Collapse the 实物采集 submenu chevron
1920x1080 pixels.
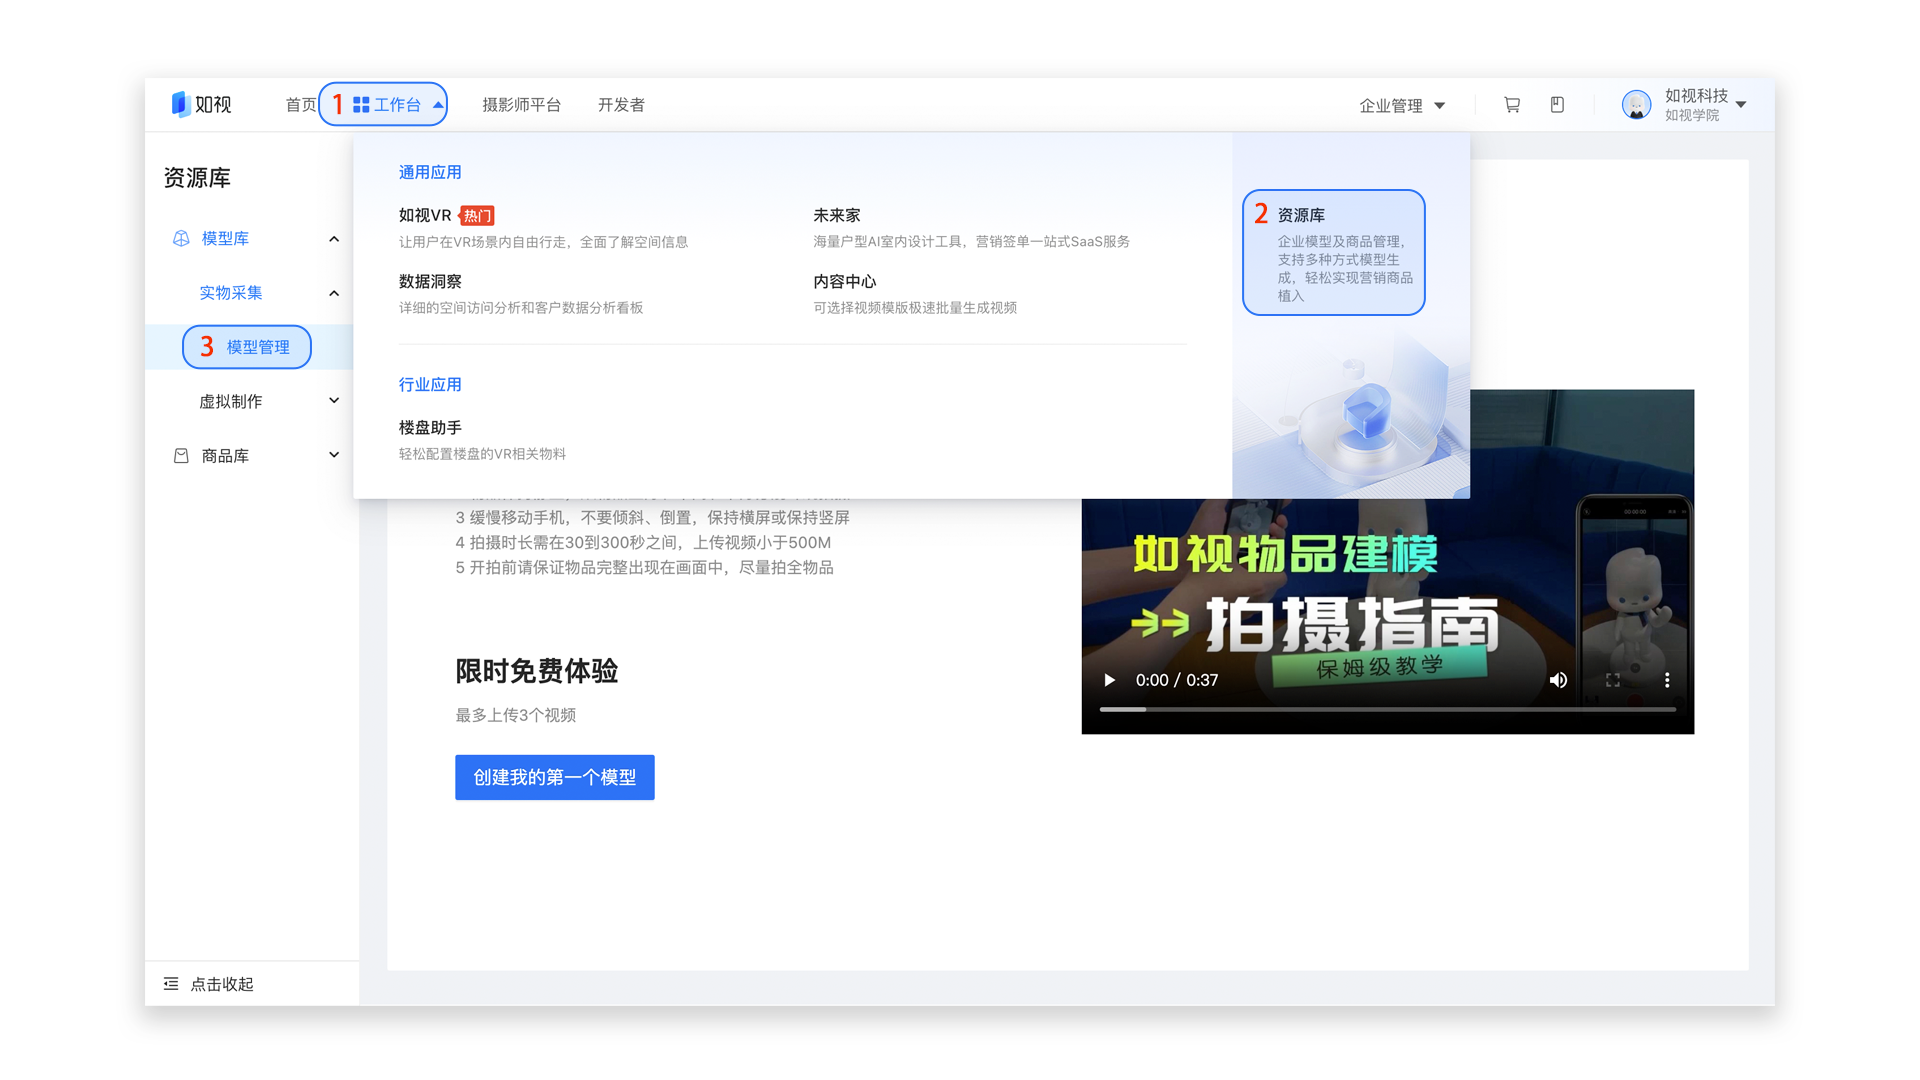(334, 293)
